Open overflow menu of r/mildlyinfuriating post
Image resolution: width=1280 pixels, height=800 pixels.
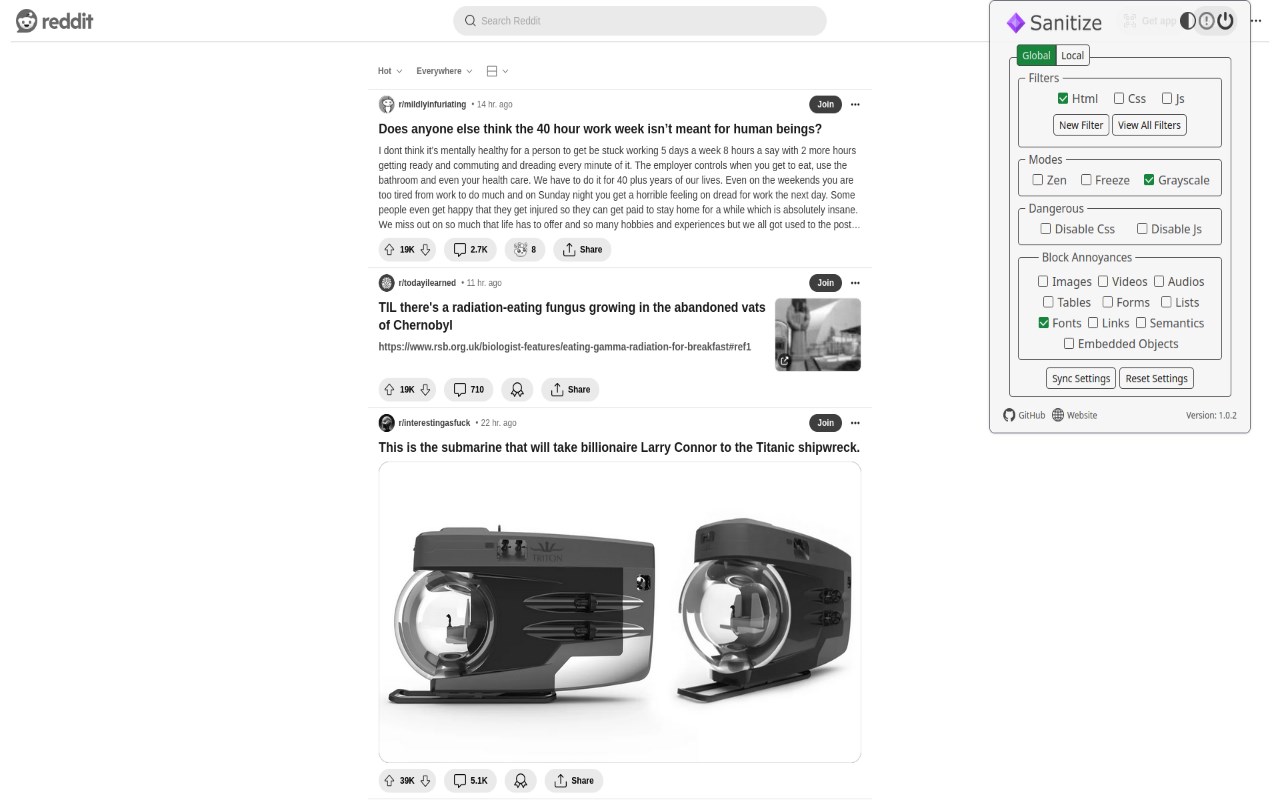(x=855, y=104)
